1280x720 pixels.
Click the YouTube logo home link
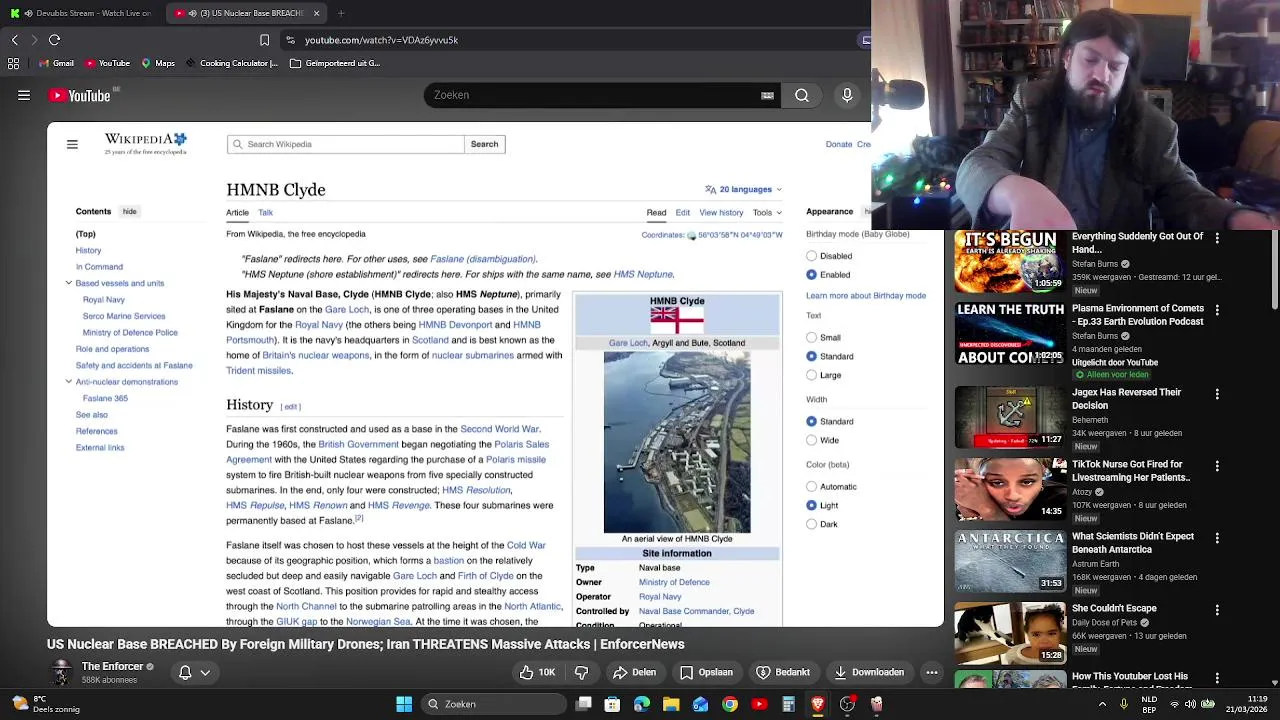[x=80, y=95]
